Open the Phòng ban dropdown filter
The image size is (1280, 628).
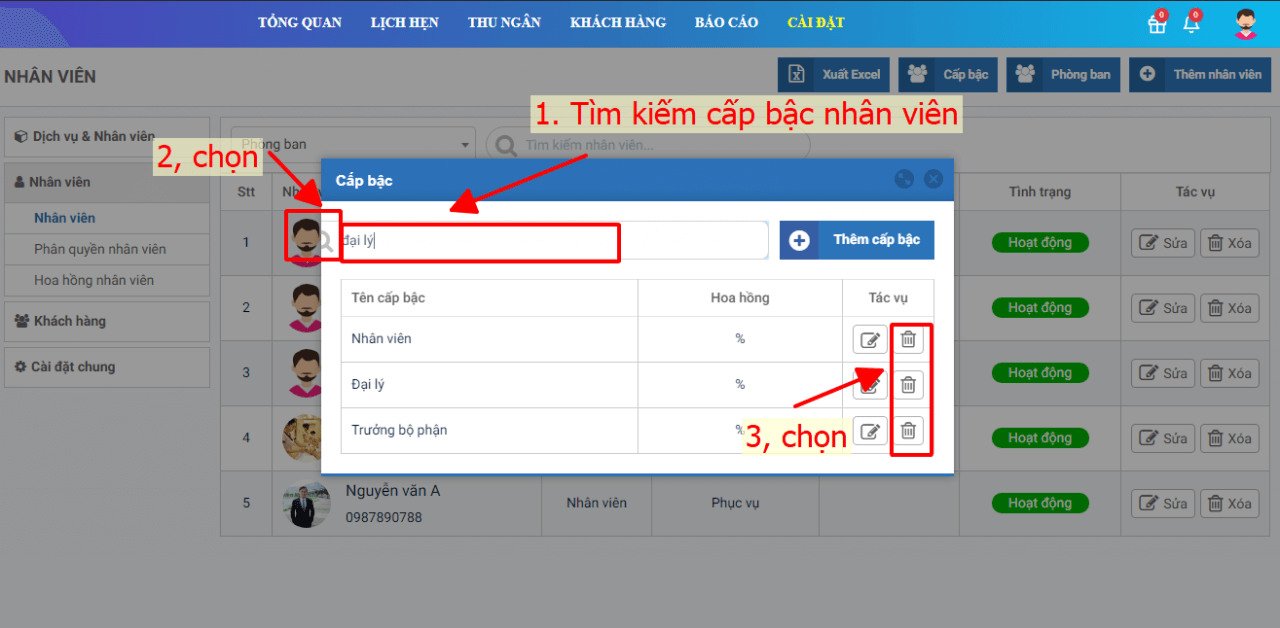[353, 144]
